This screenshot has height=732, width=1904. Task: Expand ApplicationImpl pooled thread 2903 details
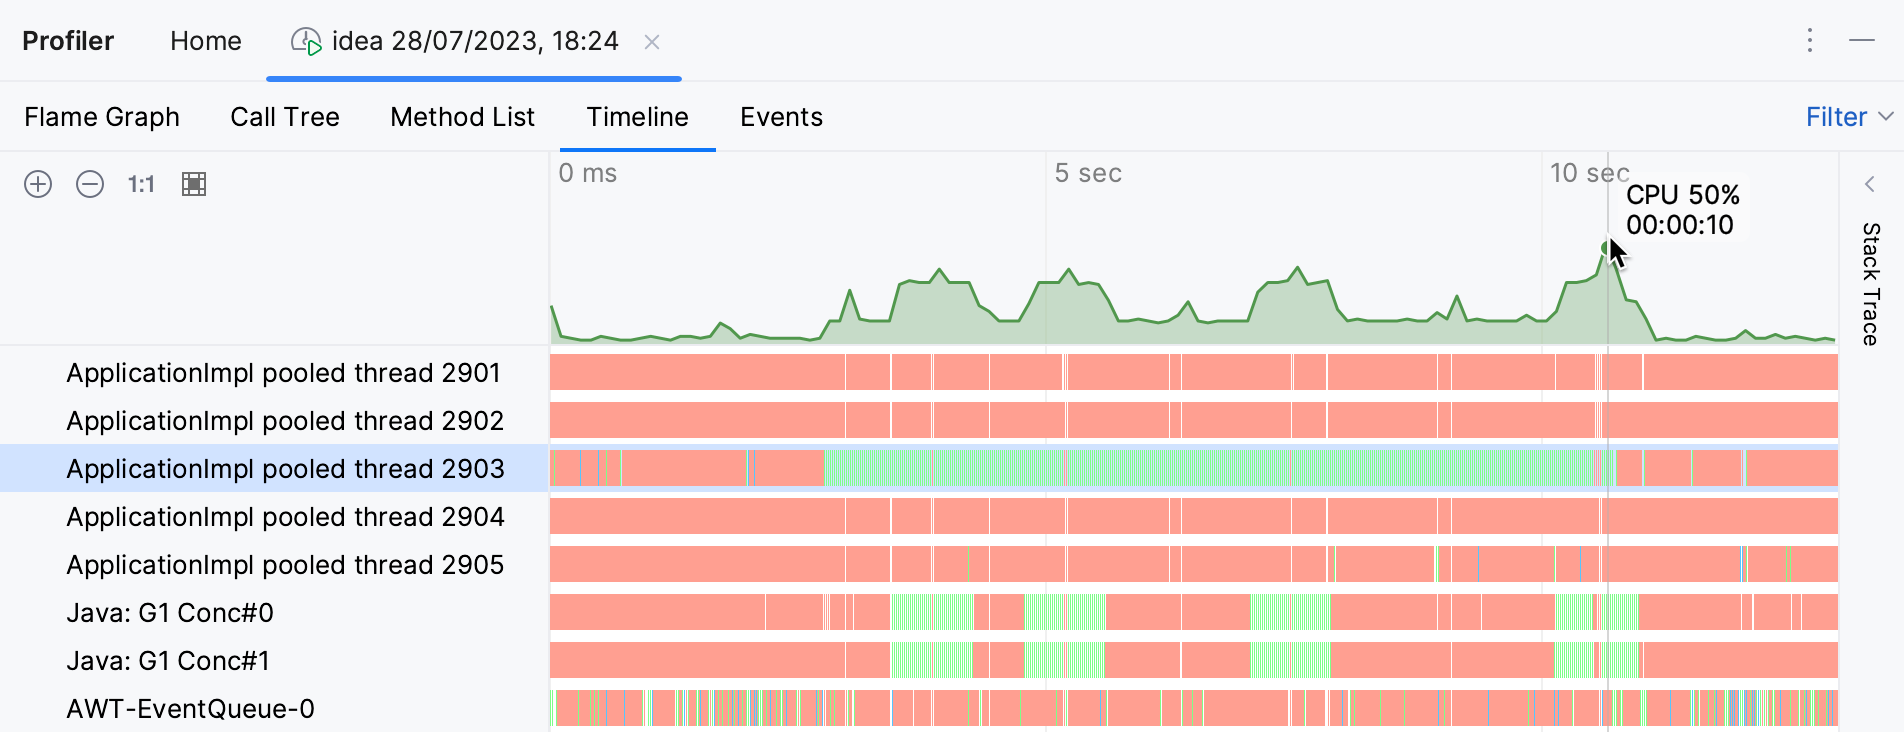(285, 469)
